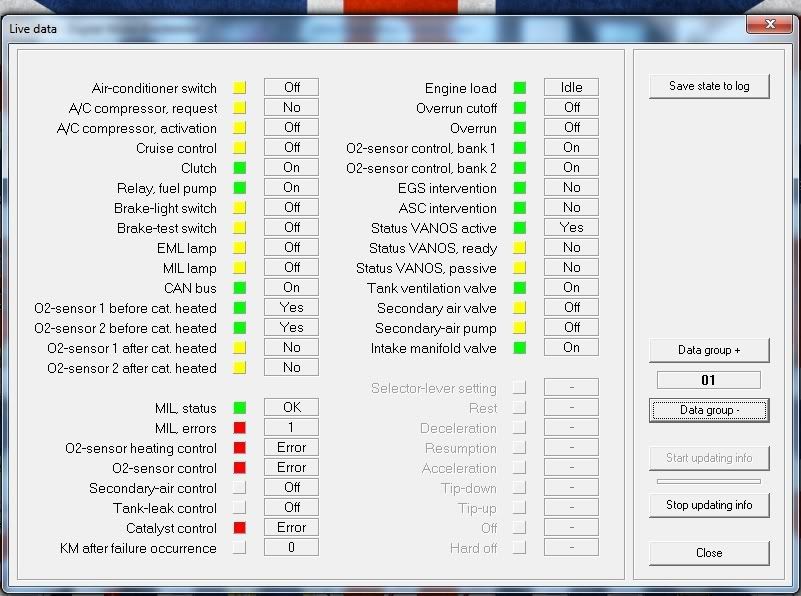Image resolution: width=801 pixels, height=596 pixels.
Task: Click the Engine load Idle value box
Action: point(571,88)
